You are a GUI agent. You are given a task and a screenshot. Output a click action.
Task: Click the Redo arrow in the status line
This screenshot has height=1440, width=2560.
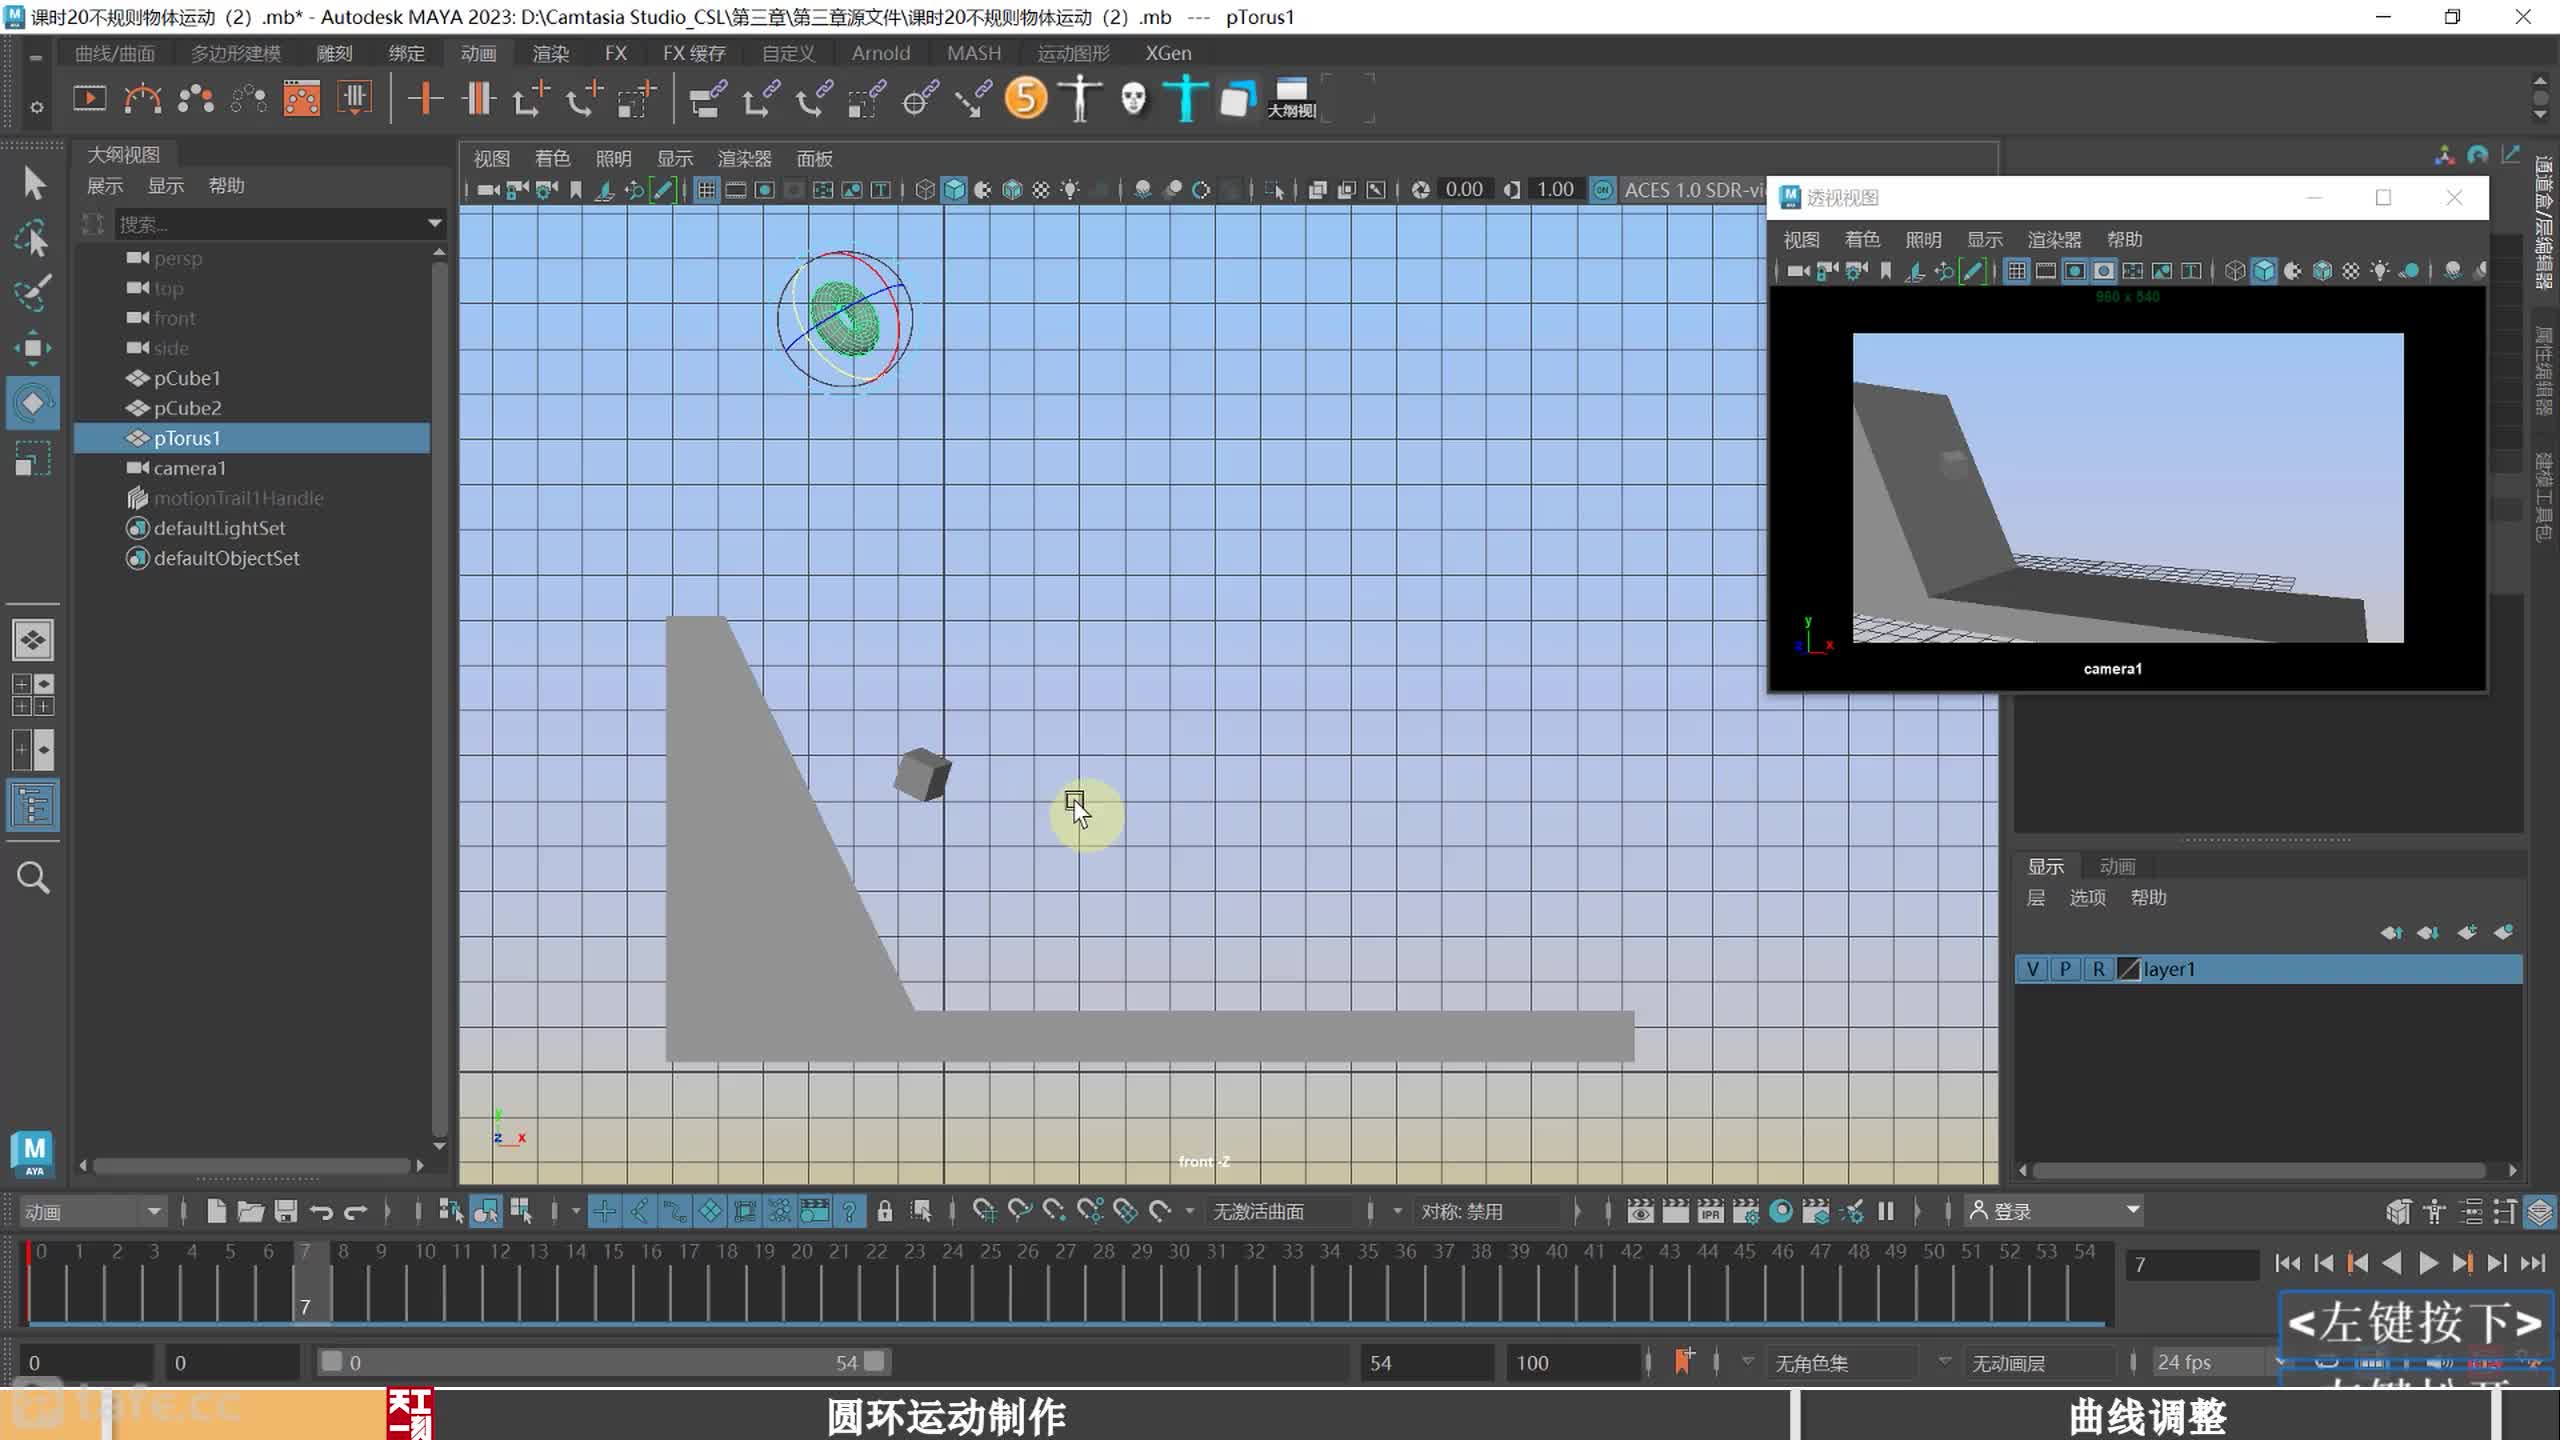pos(355,1212)
